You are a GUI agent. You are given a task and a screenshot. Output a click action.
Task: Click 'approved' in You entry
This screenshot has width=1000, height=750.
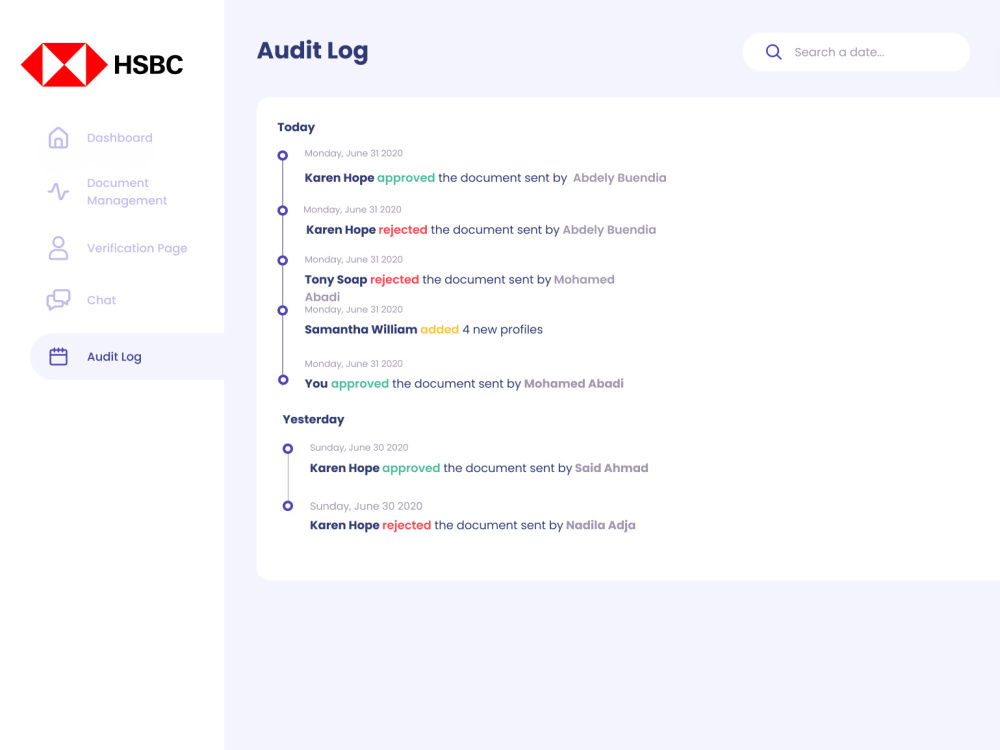click(x=360, y=384)
